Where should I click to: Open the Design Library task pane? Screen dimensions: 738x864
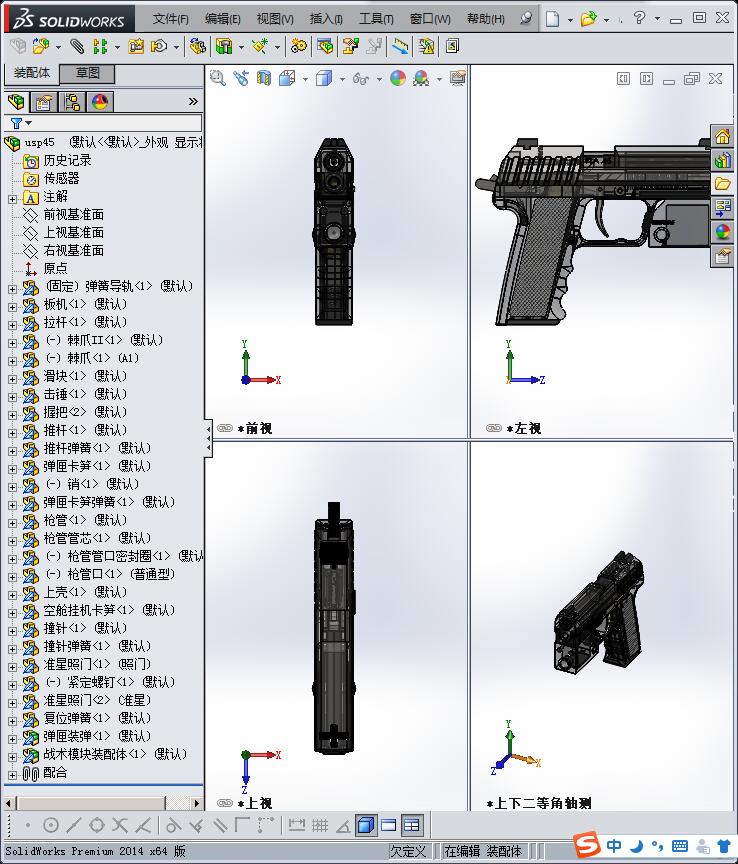[722, 160]
